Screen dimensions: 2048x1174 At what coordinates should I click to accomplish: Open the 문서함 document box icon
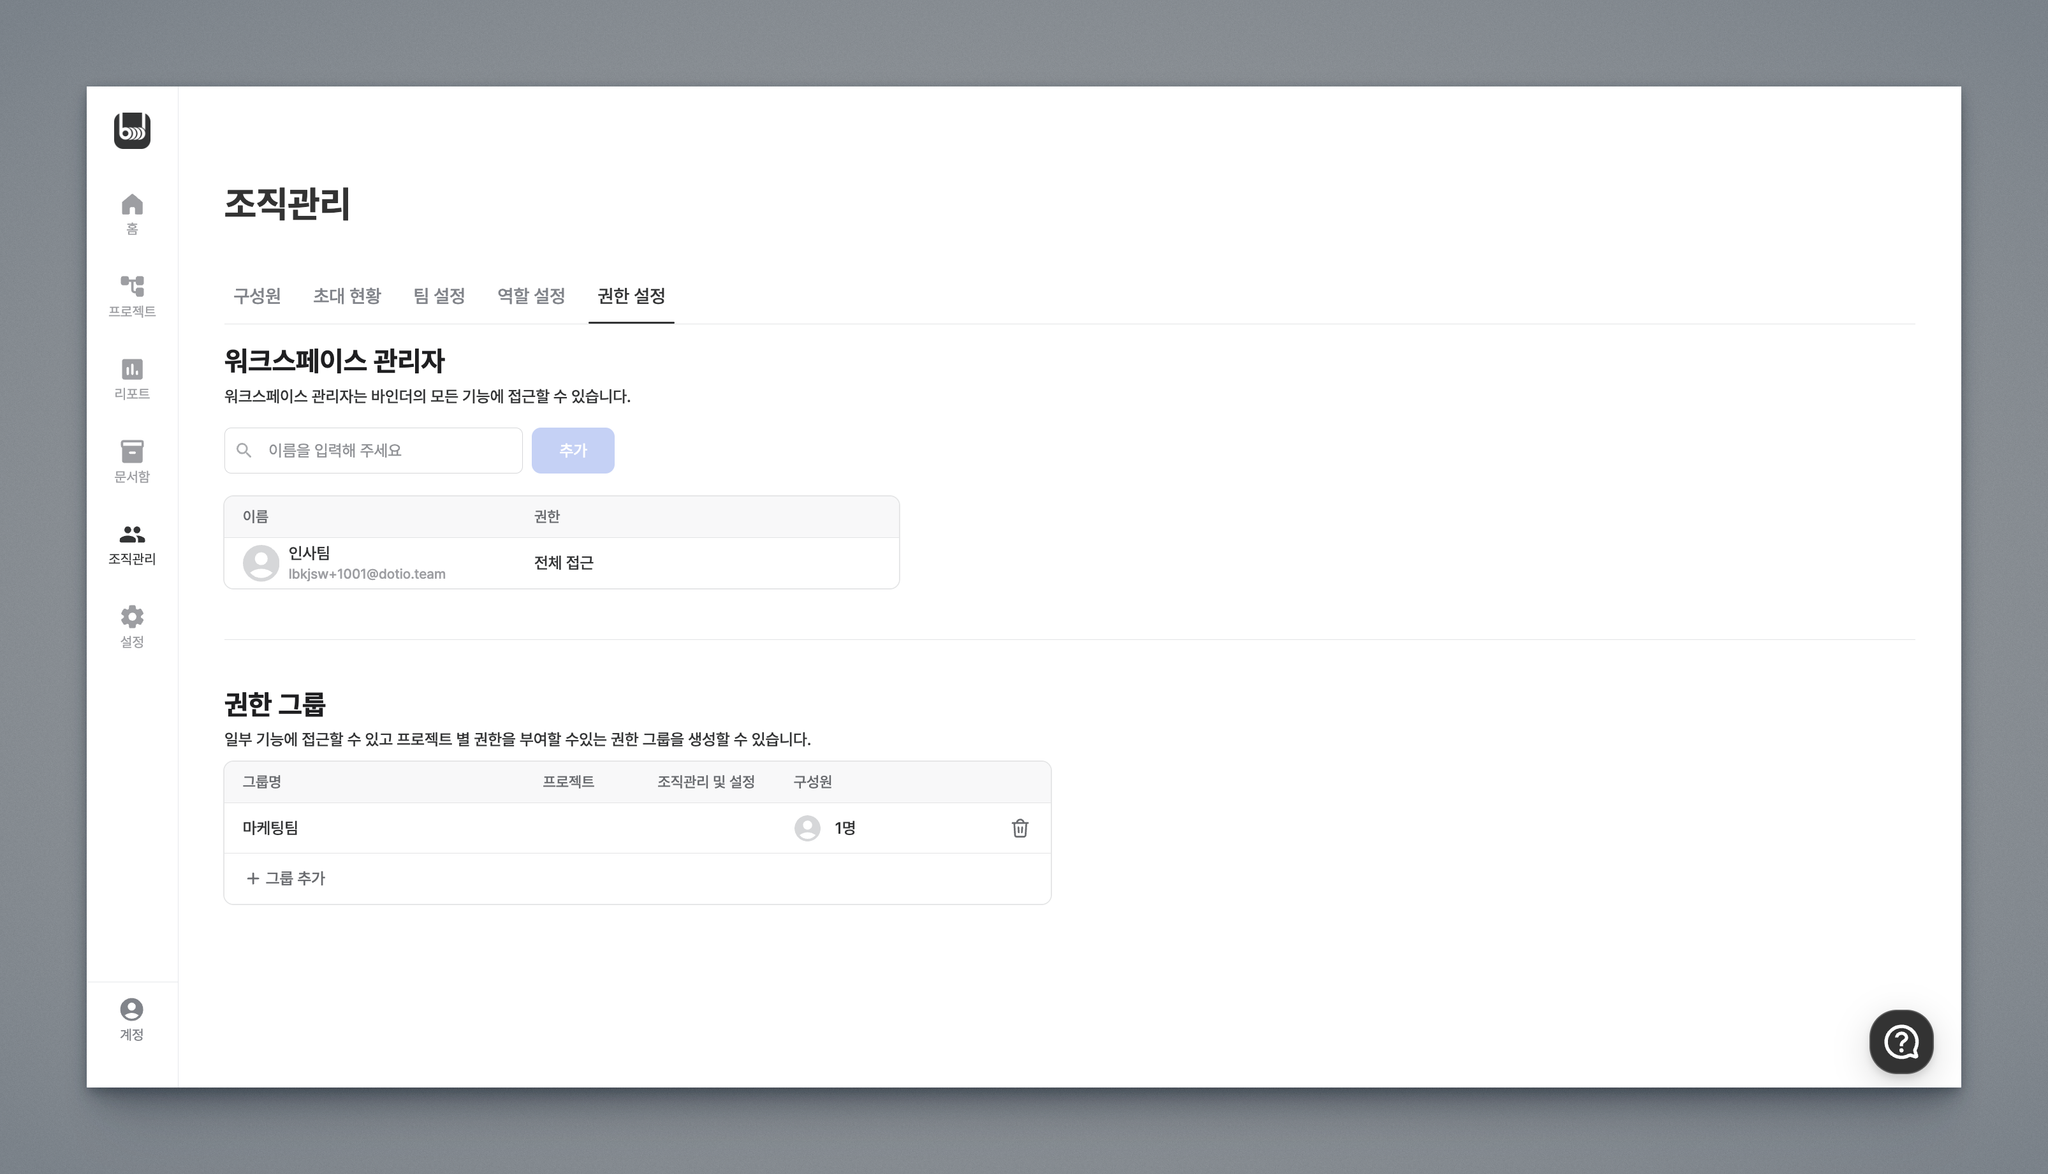[132, 461]
